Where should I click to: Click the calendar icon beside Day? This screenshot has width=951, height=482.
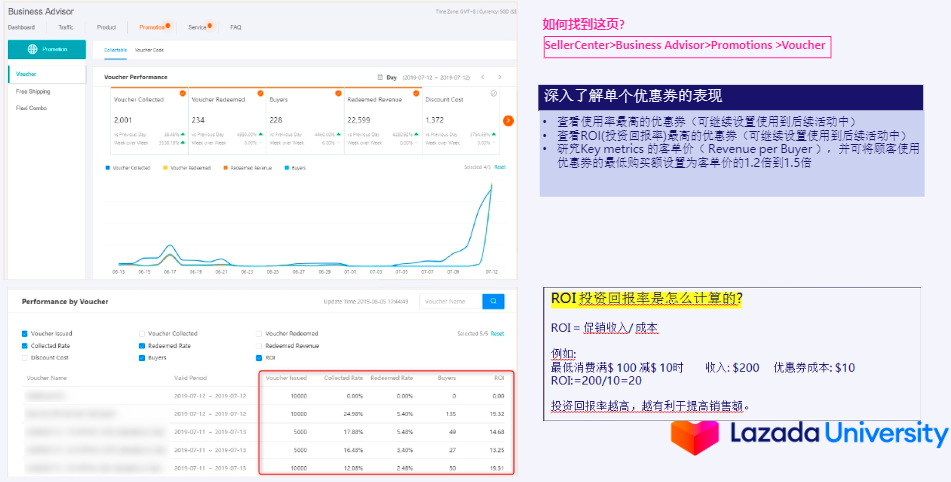pos(380,78)
